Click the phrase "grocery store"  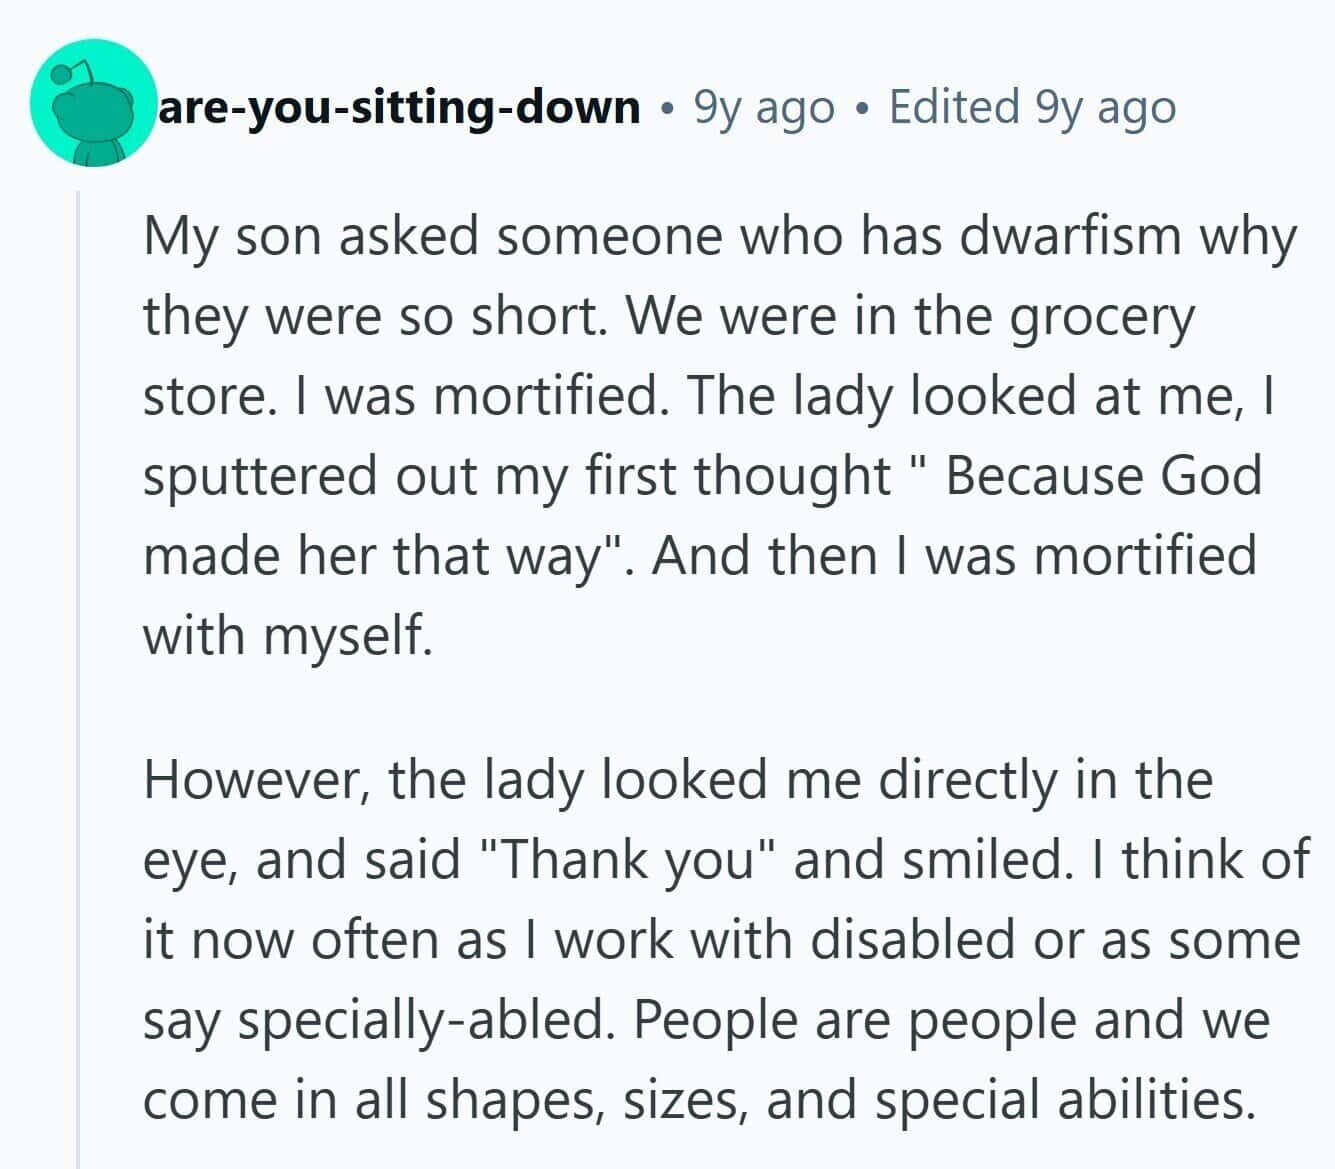1100,317
